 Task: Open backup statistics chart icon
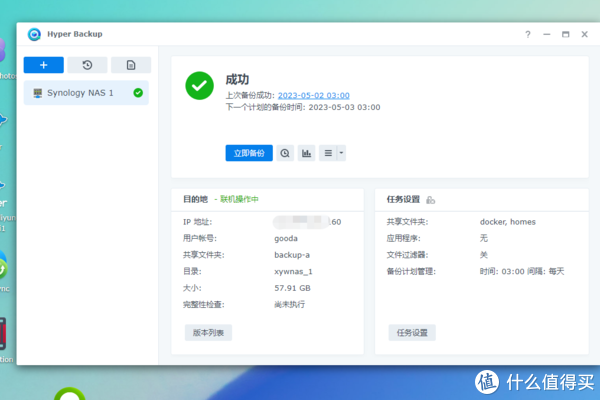pos(307,153)
